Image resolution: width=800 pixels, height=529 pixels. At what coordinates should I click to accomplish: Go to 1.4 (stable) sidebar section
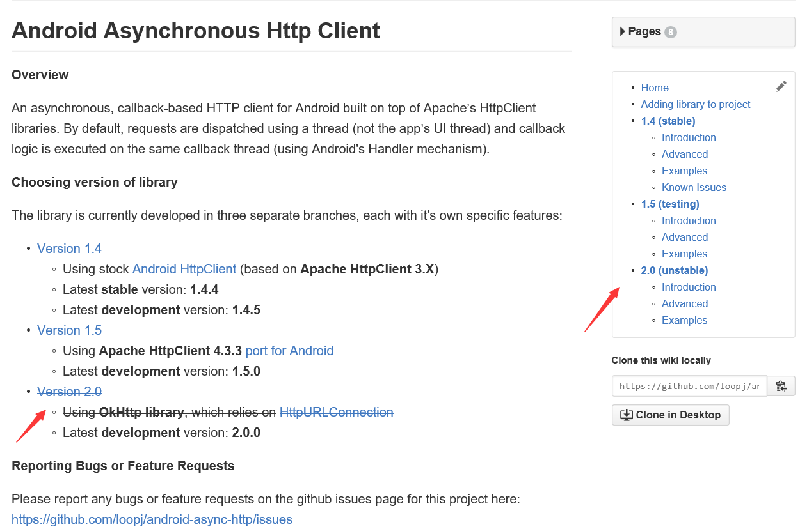669,121
